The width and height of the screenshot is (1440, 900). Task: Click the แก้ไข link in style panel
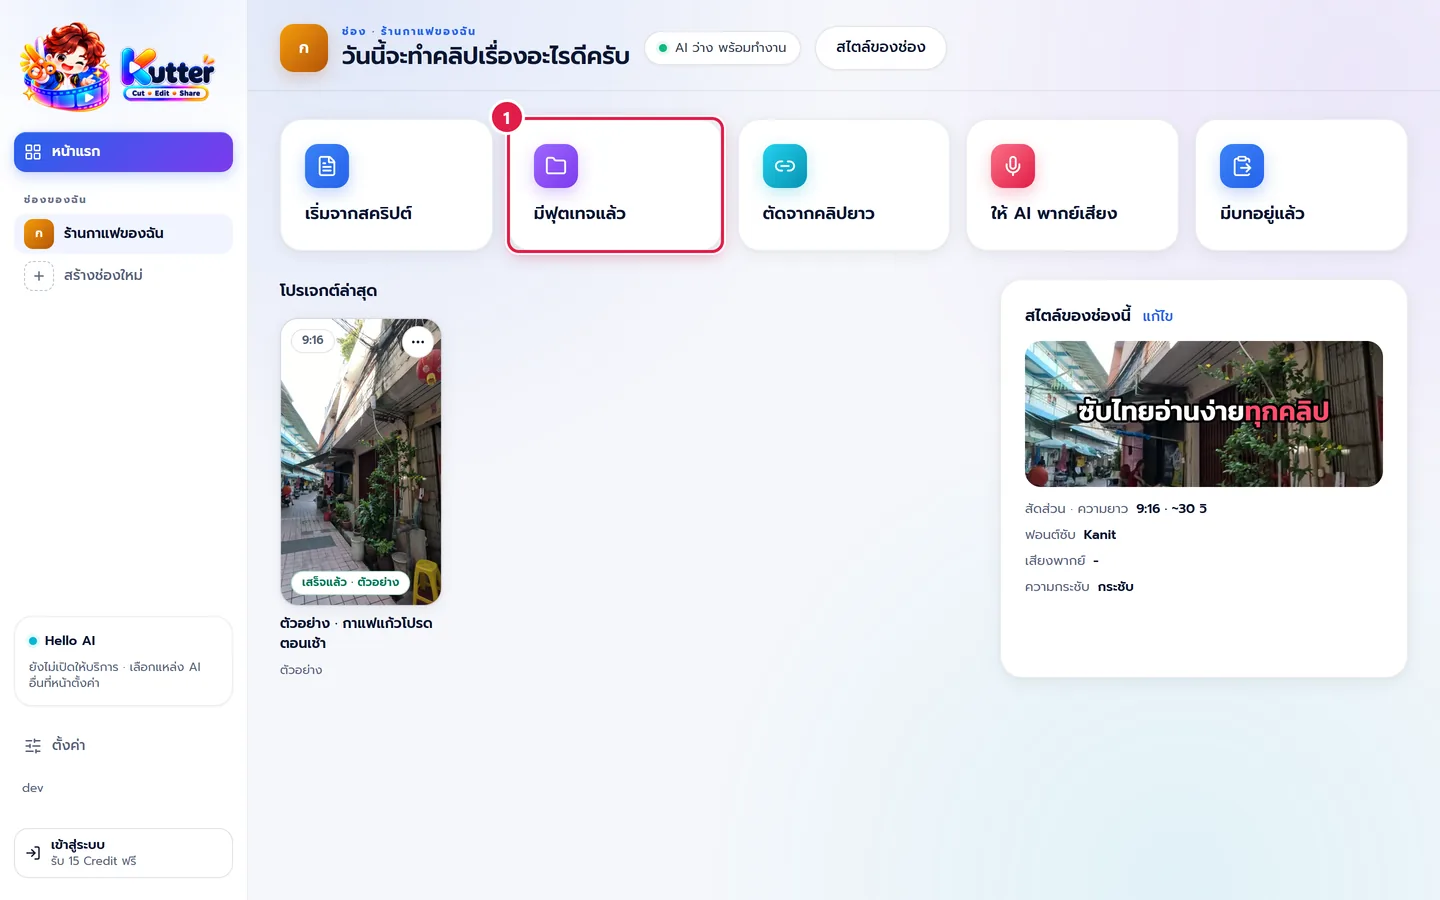pyautogui.click(x=1158, y=316)
